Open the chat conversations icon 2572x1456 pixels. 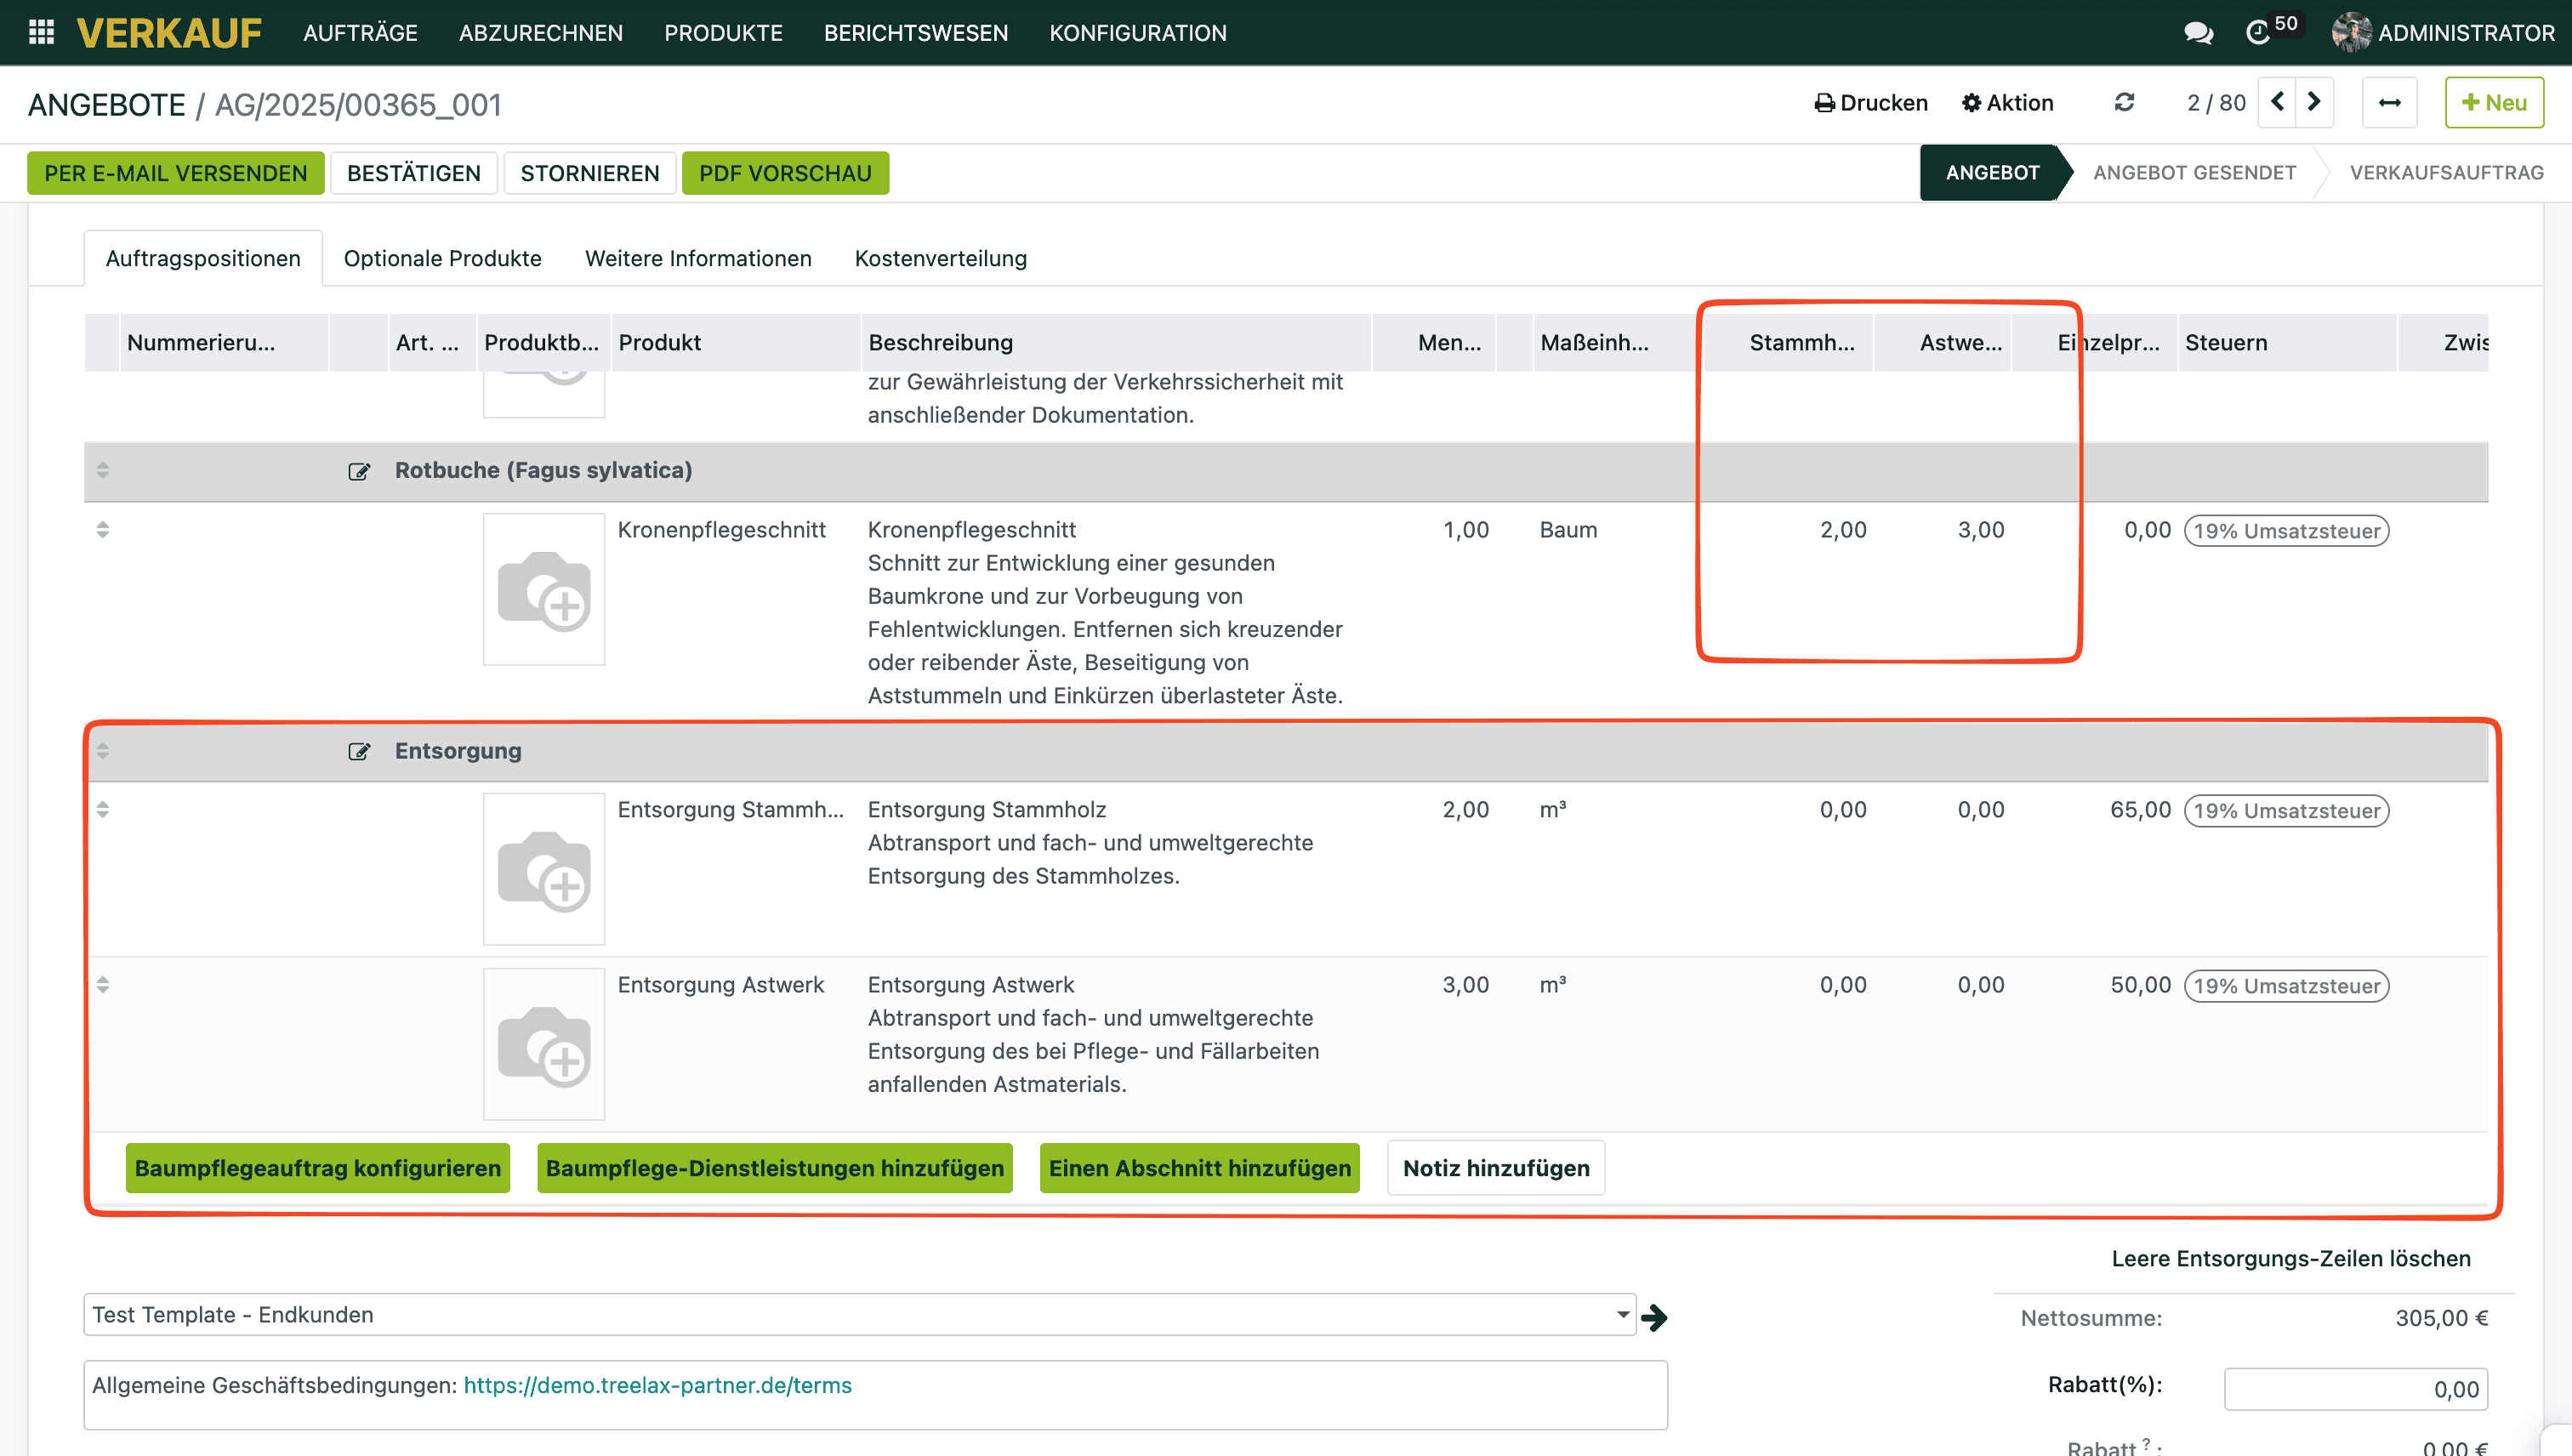click(x=2198, y=33)
